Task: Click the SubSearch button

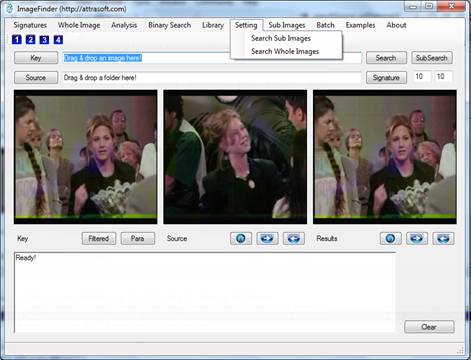Action: click(x=432, y=58)
